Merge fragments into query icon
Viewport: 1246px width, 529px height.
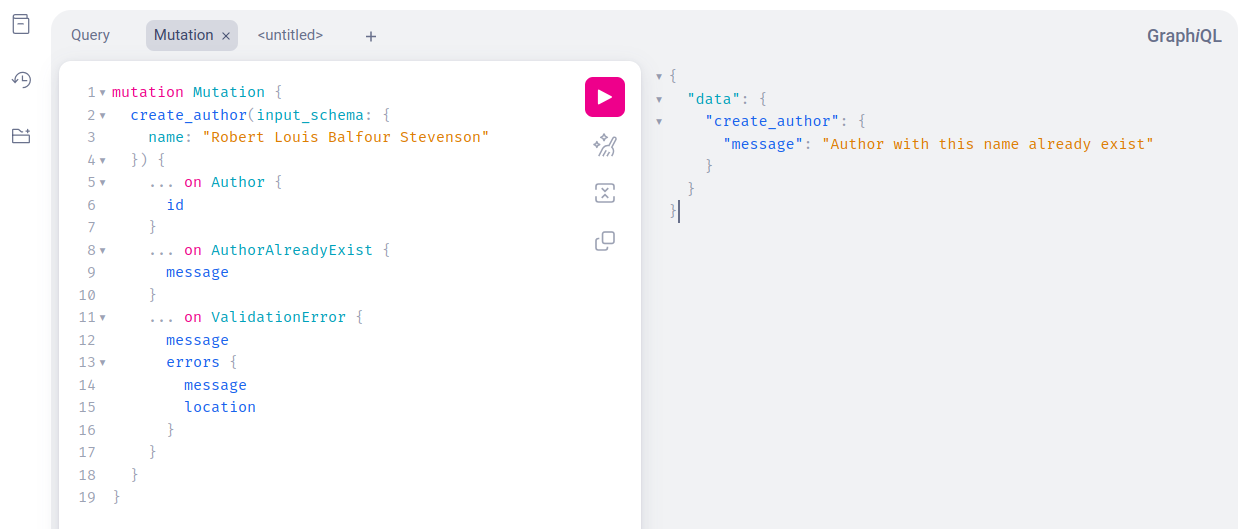click(605, 193)
